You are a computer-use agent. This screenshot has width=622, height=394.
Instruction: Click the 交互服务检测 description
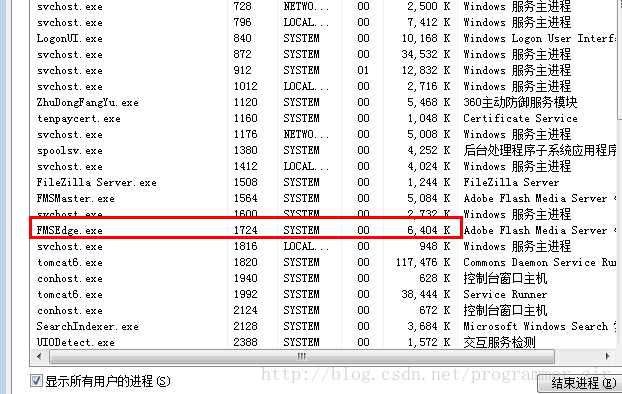[x=499, y=342]
